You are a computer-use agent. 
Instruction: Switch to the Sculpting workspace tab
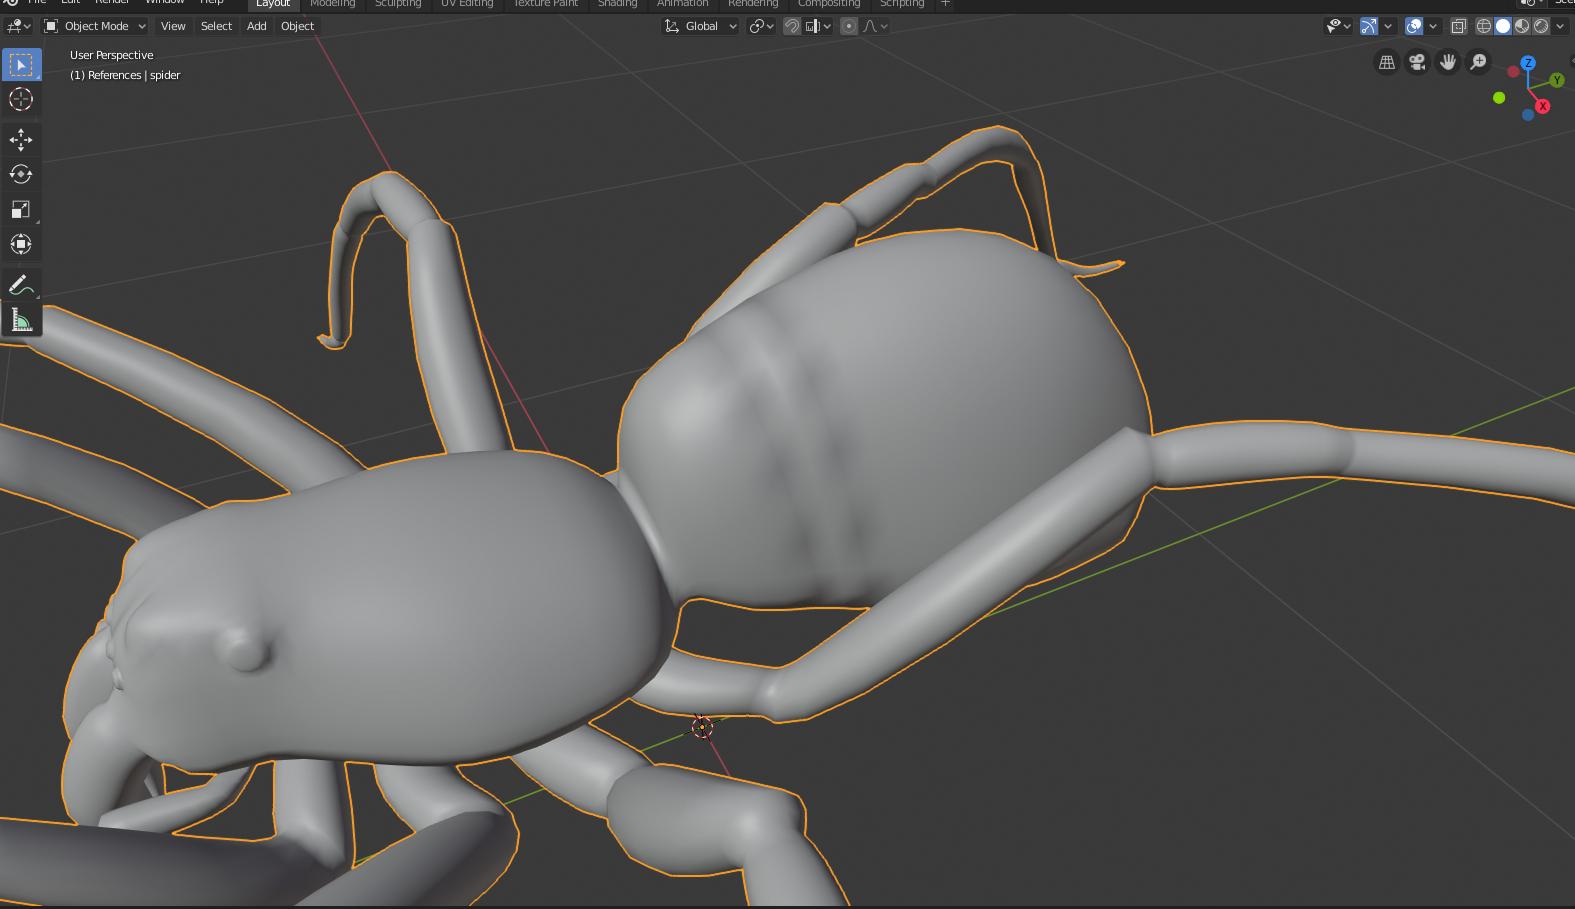[398, 4]
